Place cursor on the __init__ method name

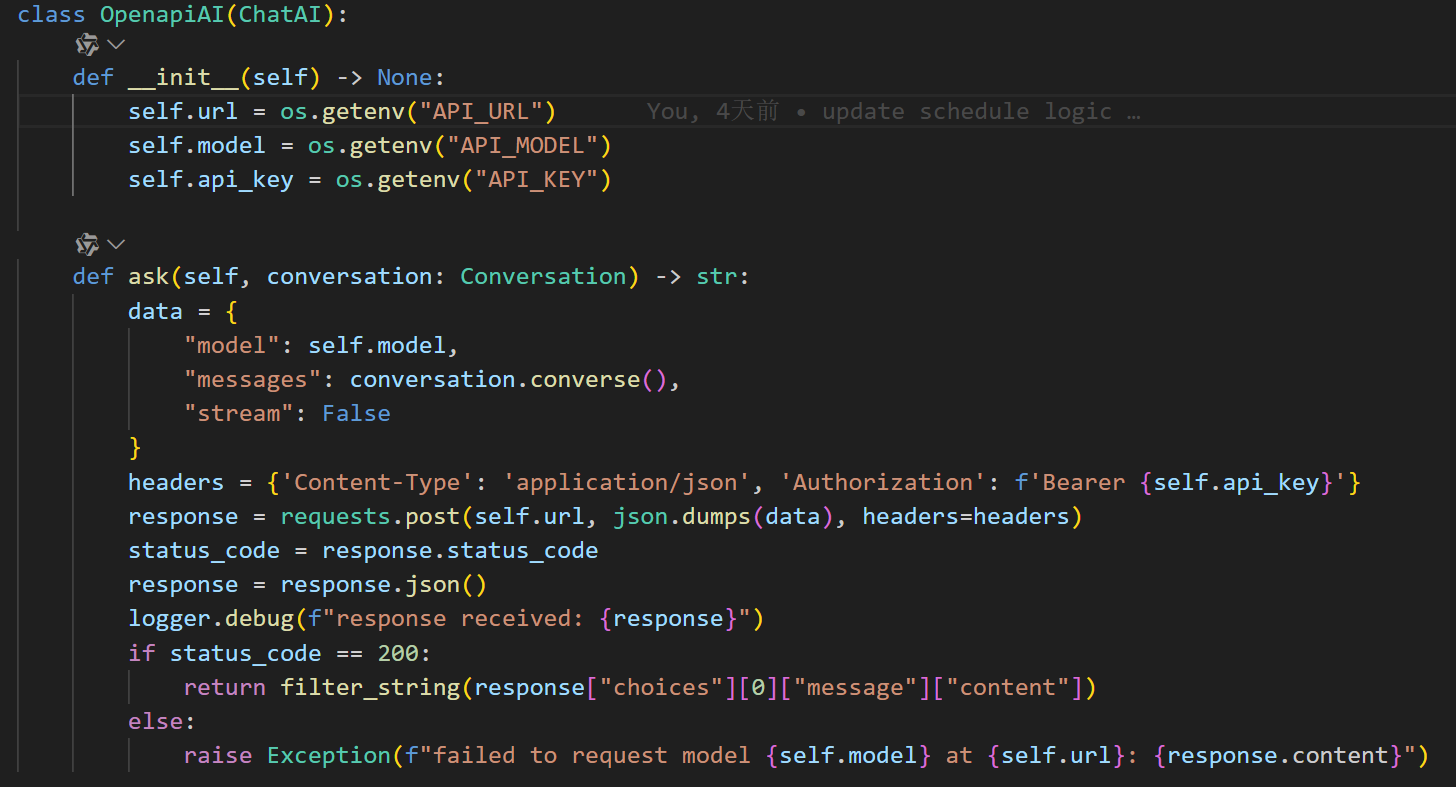click(183, 78)
